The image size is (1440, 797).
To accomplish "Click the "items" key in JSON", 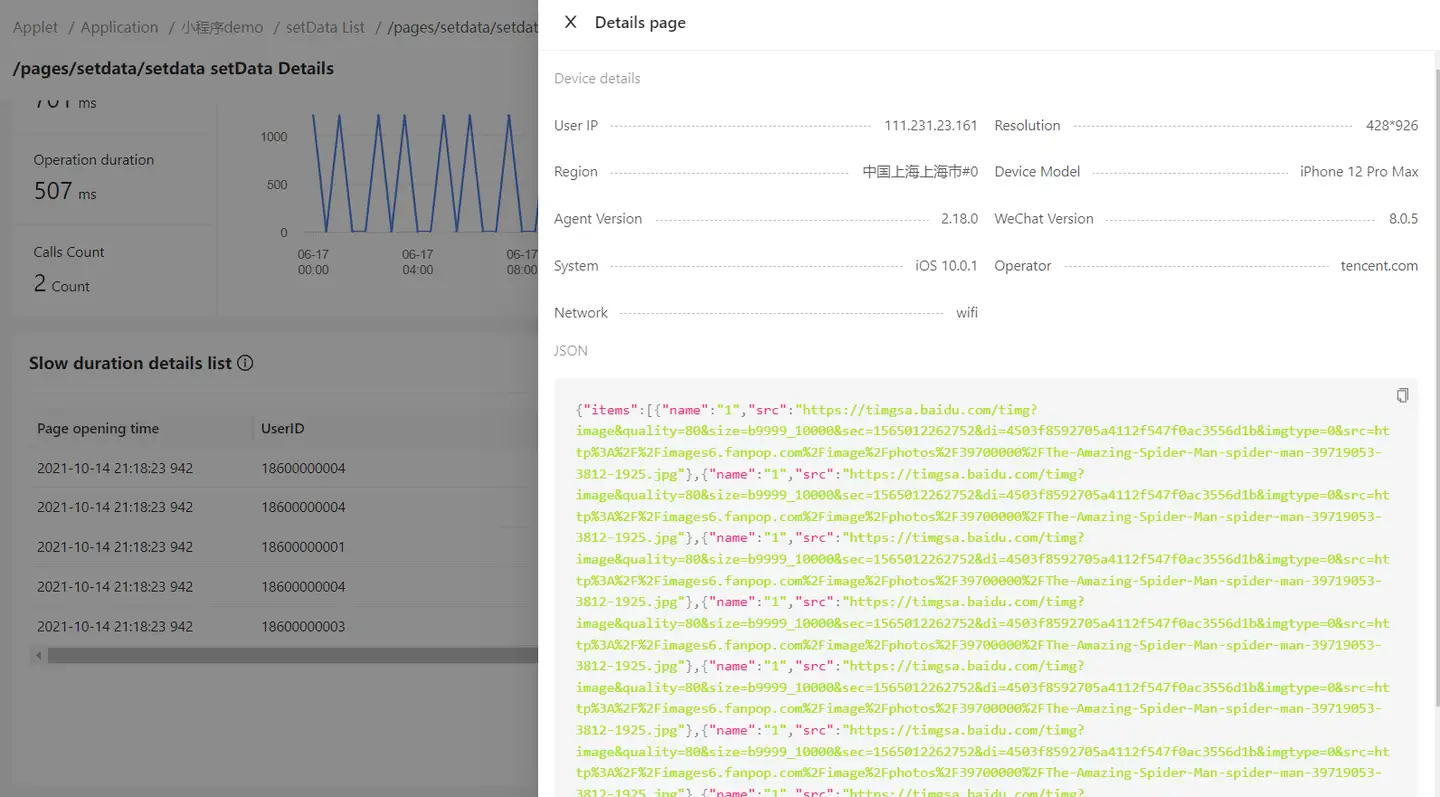I will (608, 410).
